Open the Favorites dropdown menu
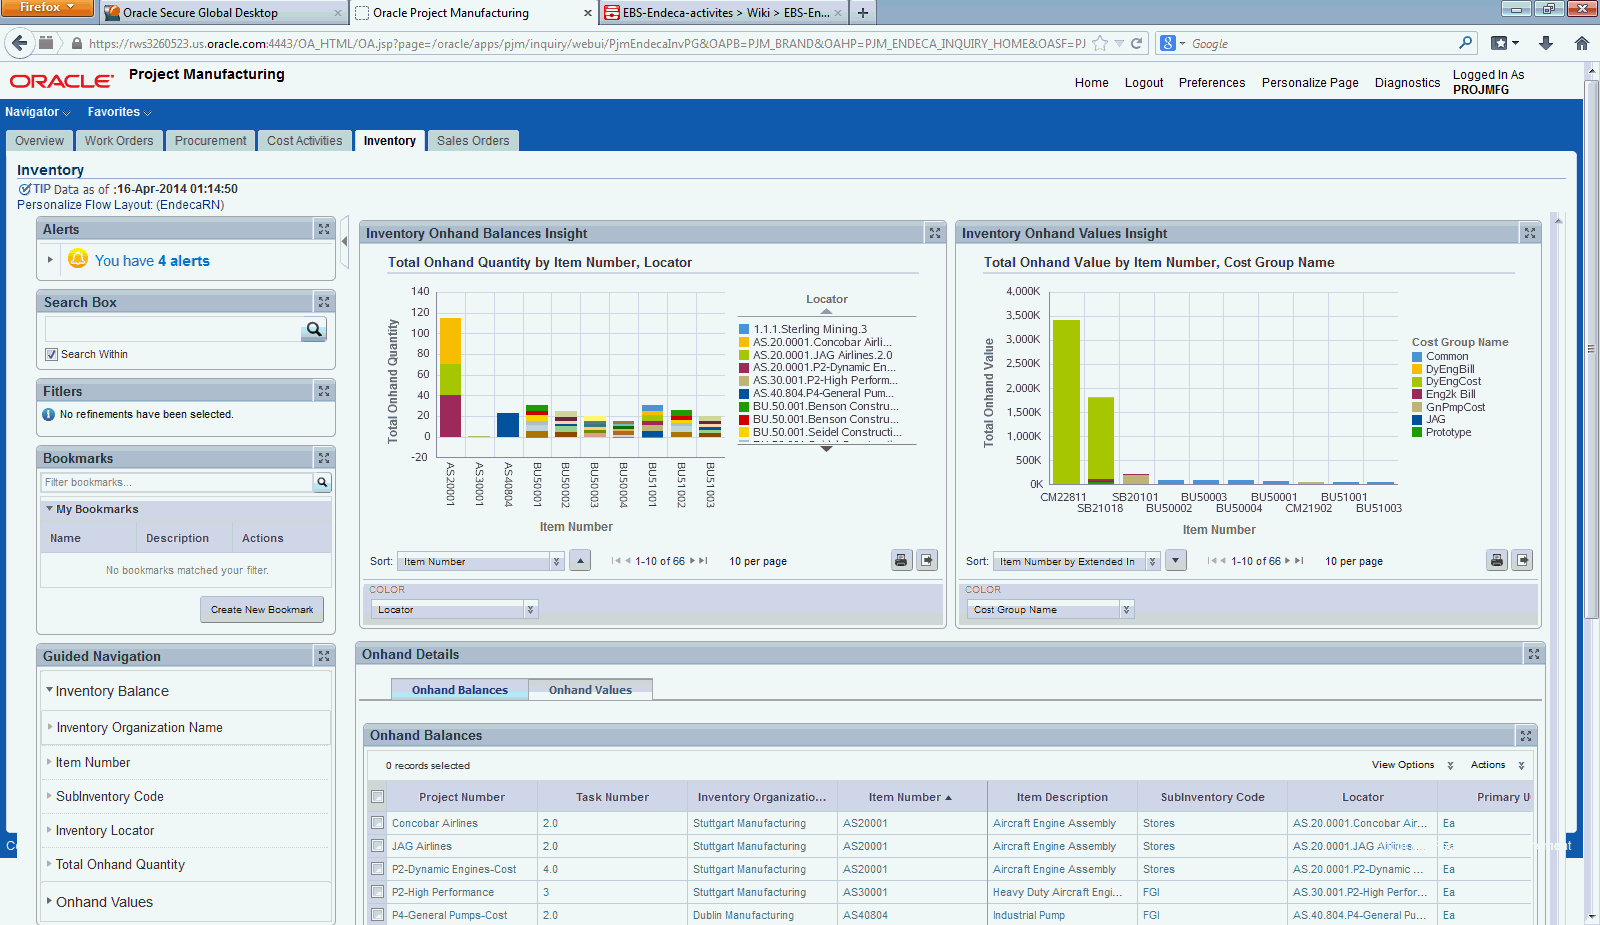The width and height of the screenshot is (1600, 925). (119, 112)
